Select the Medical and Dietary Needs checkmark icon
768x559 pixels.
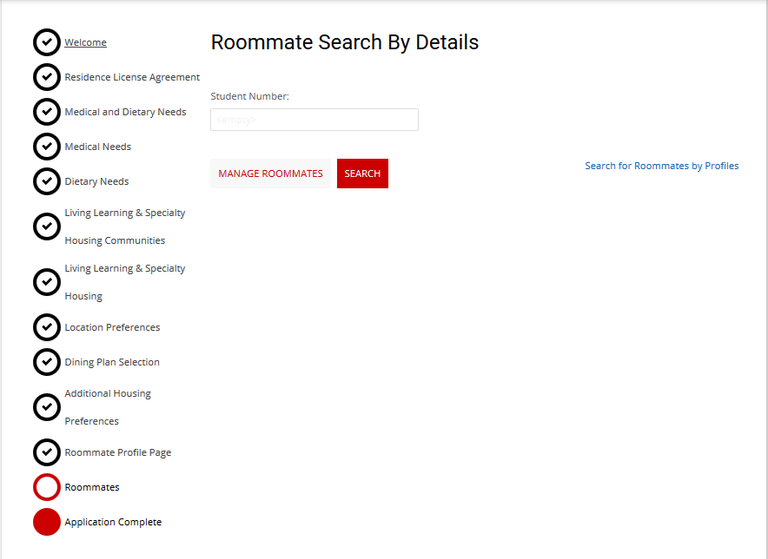47,112
